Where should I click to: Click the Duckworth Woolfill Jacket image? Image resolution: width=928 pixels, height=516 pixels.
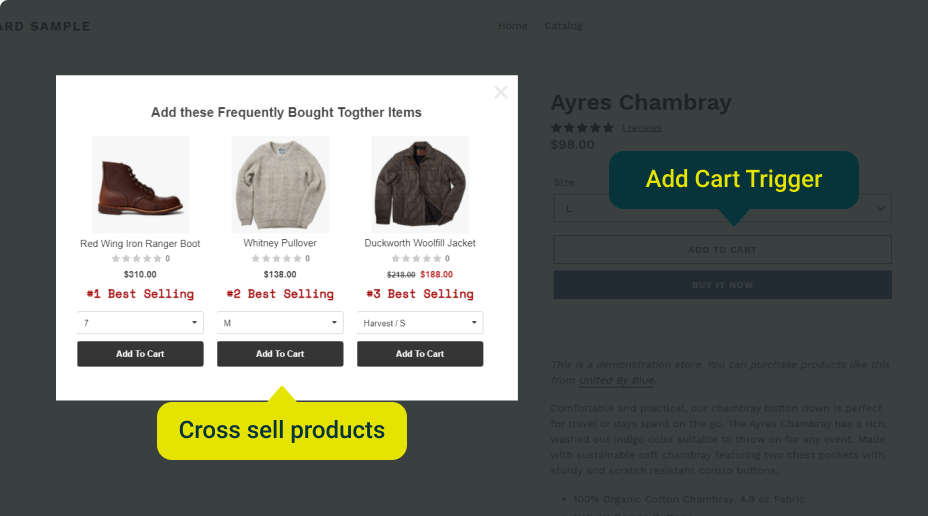pos(420,184)
